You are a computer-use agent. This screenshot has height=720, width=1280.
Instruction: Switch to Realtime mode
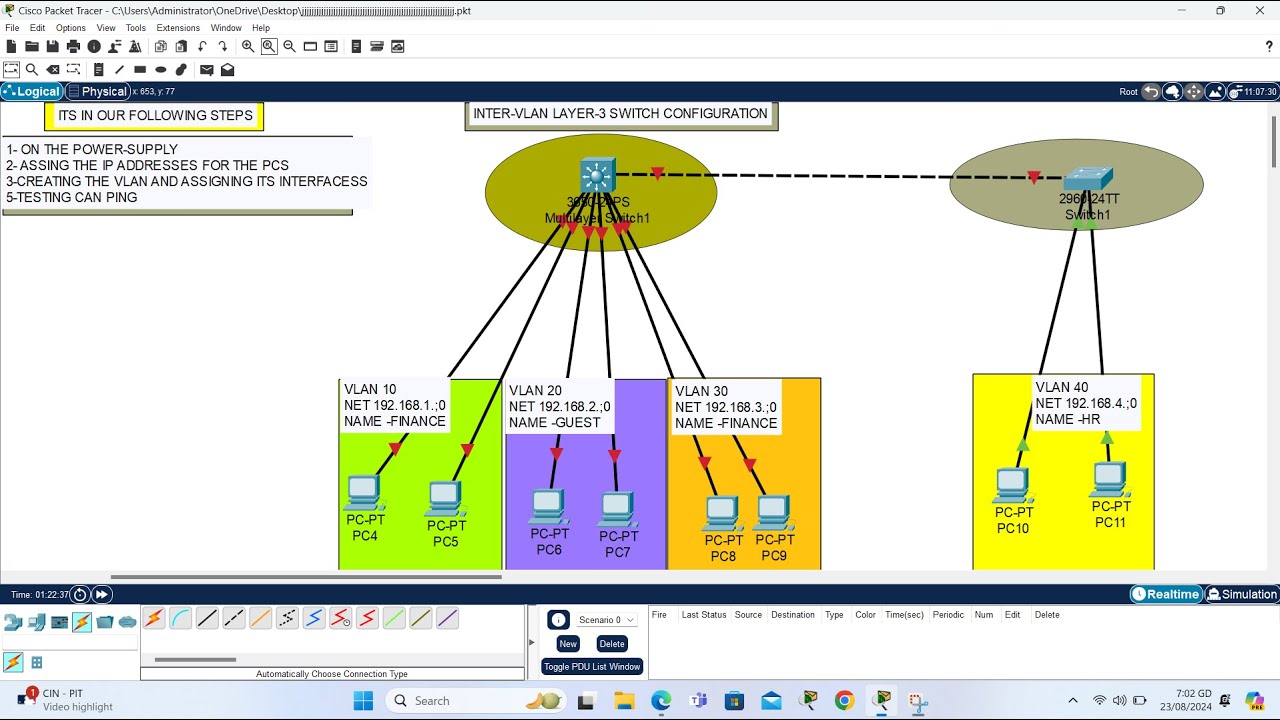(1166, 594)
